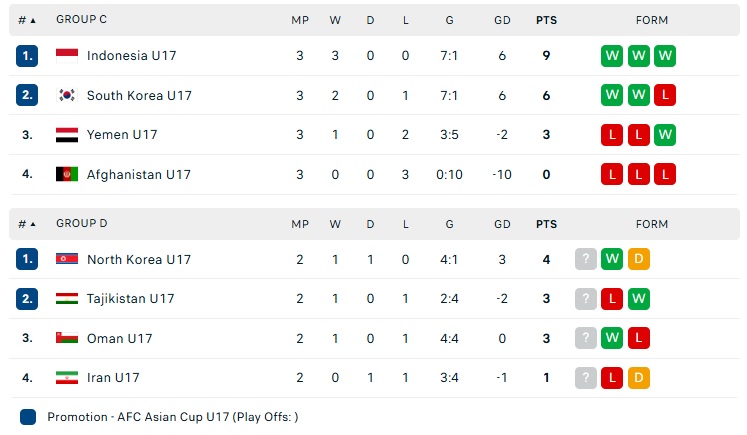Click the South Korea U17 flag icon
747x435 pixels.
point(67,95)
